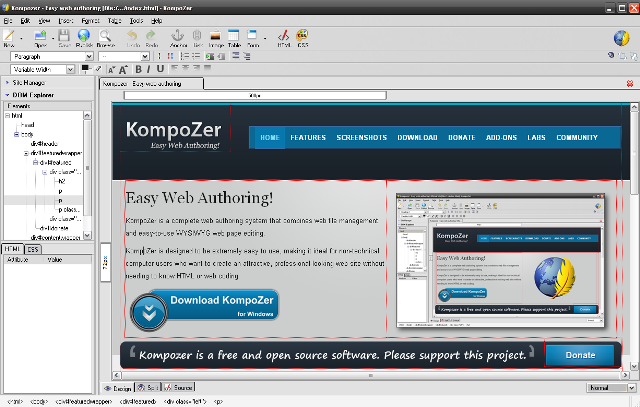Insert a Form from toolbar
This screenshot has width=640, height=407.
[x=253, y=38]
